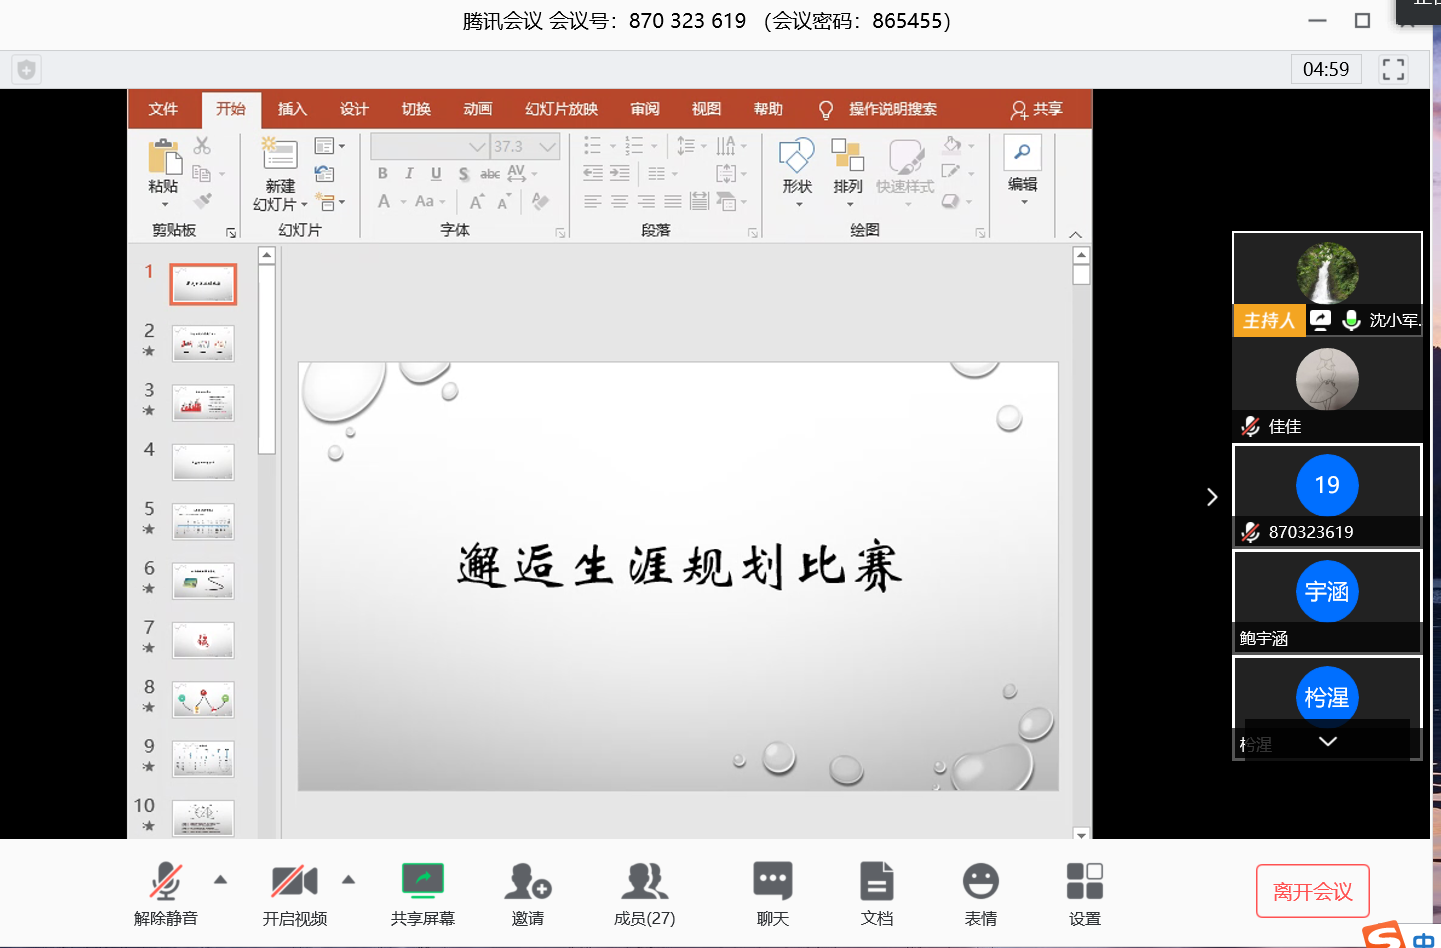The height and width of the screenshot is (948, 1441).
Task: Collapse the participant video sidebar arrow
Action: coord(1212,497)
